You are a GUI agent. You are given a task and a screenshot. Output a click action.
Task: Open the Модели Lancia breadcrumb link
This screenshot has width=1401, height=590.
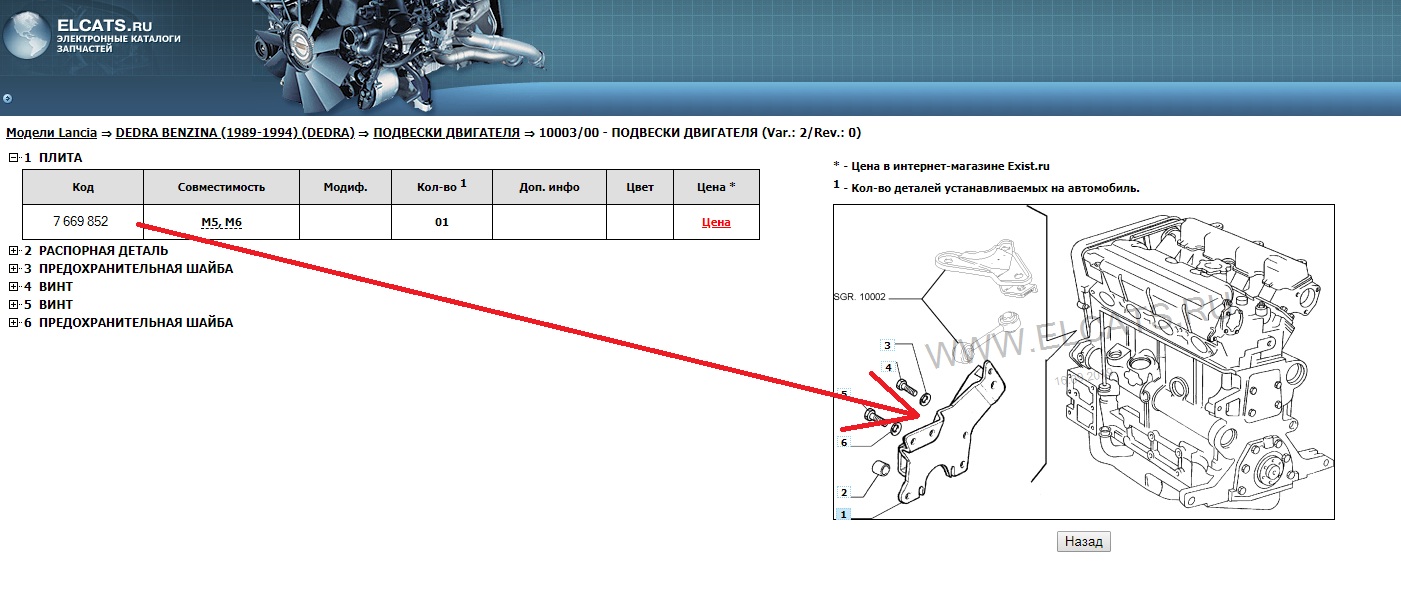coord(52,133)
